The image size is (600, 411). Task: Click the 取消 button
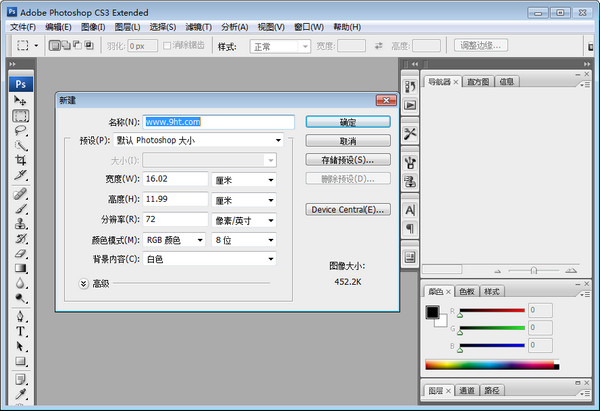[348, 141]
